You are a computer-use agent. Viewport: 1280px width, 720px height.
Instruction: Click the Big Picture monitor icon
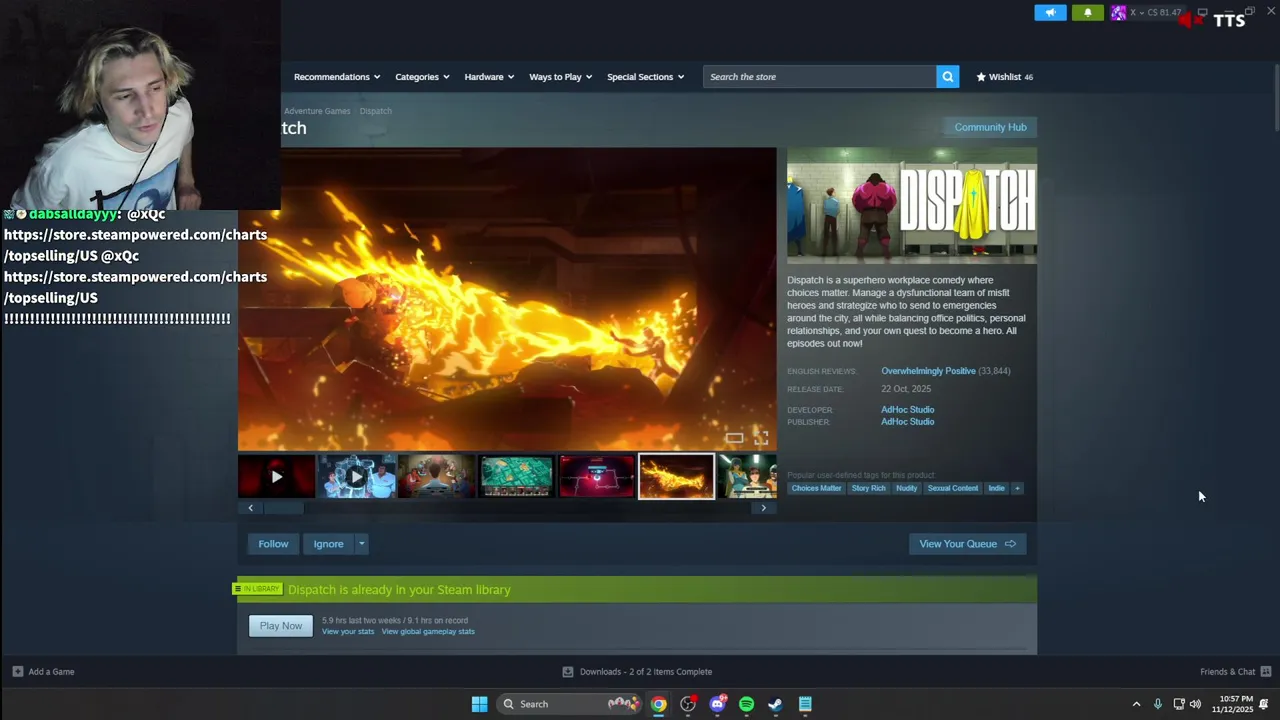(1203, 12)
